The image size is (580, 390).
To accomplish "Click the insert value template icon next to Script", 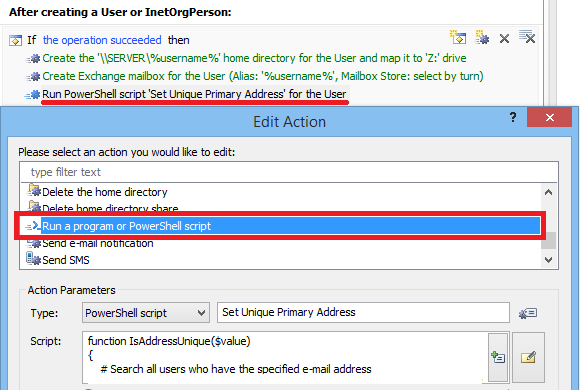I will (498, 357).
